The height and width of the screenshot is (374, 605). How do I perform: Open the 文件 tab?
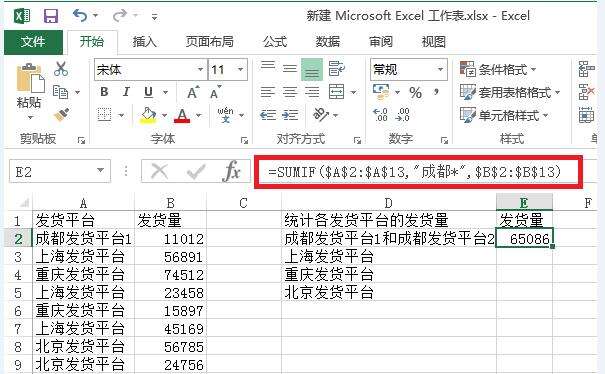click(x=33, y=42)
